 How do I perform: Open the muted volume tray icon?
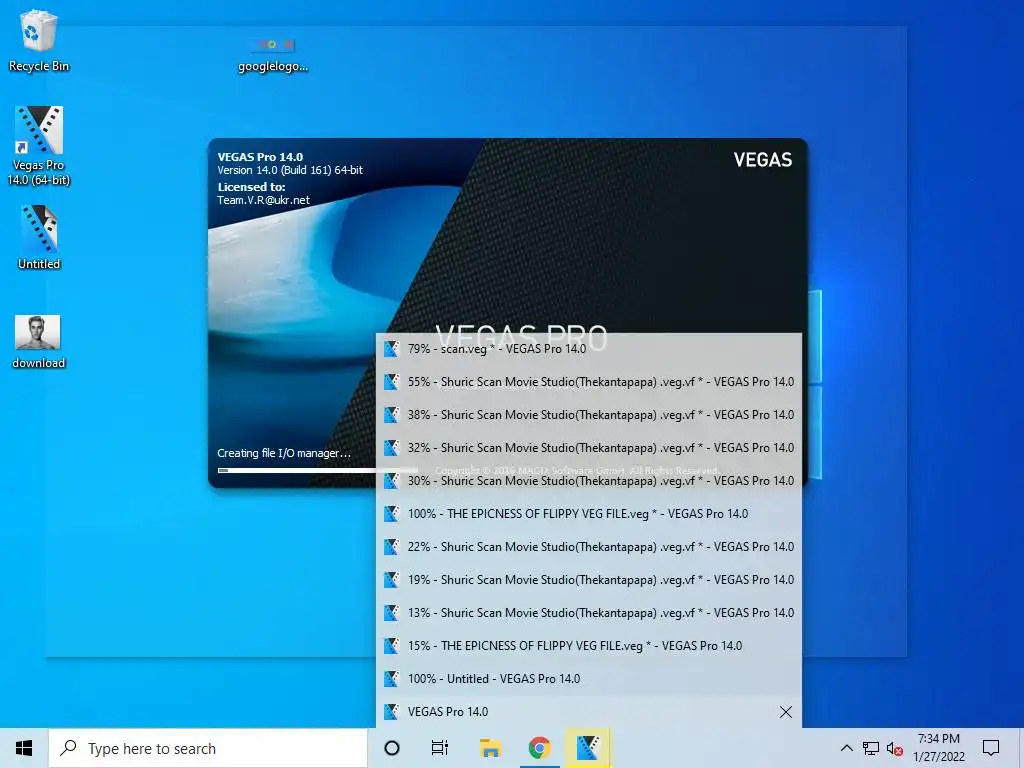[x=895, y=749]
